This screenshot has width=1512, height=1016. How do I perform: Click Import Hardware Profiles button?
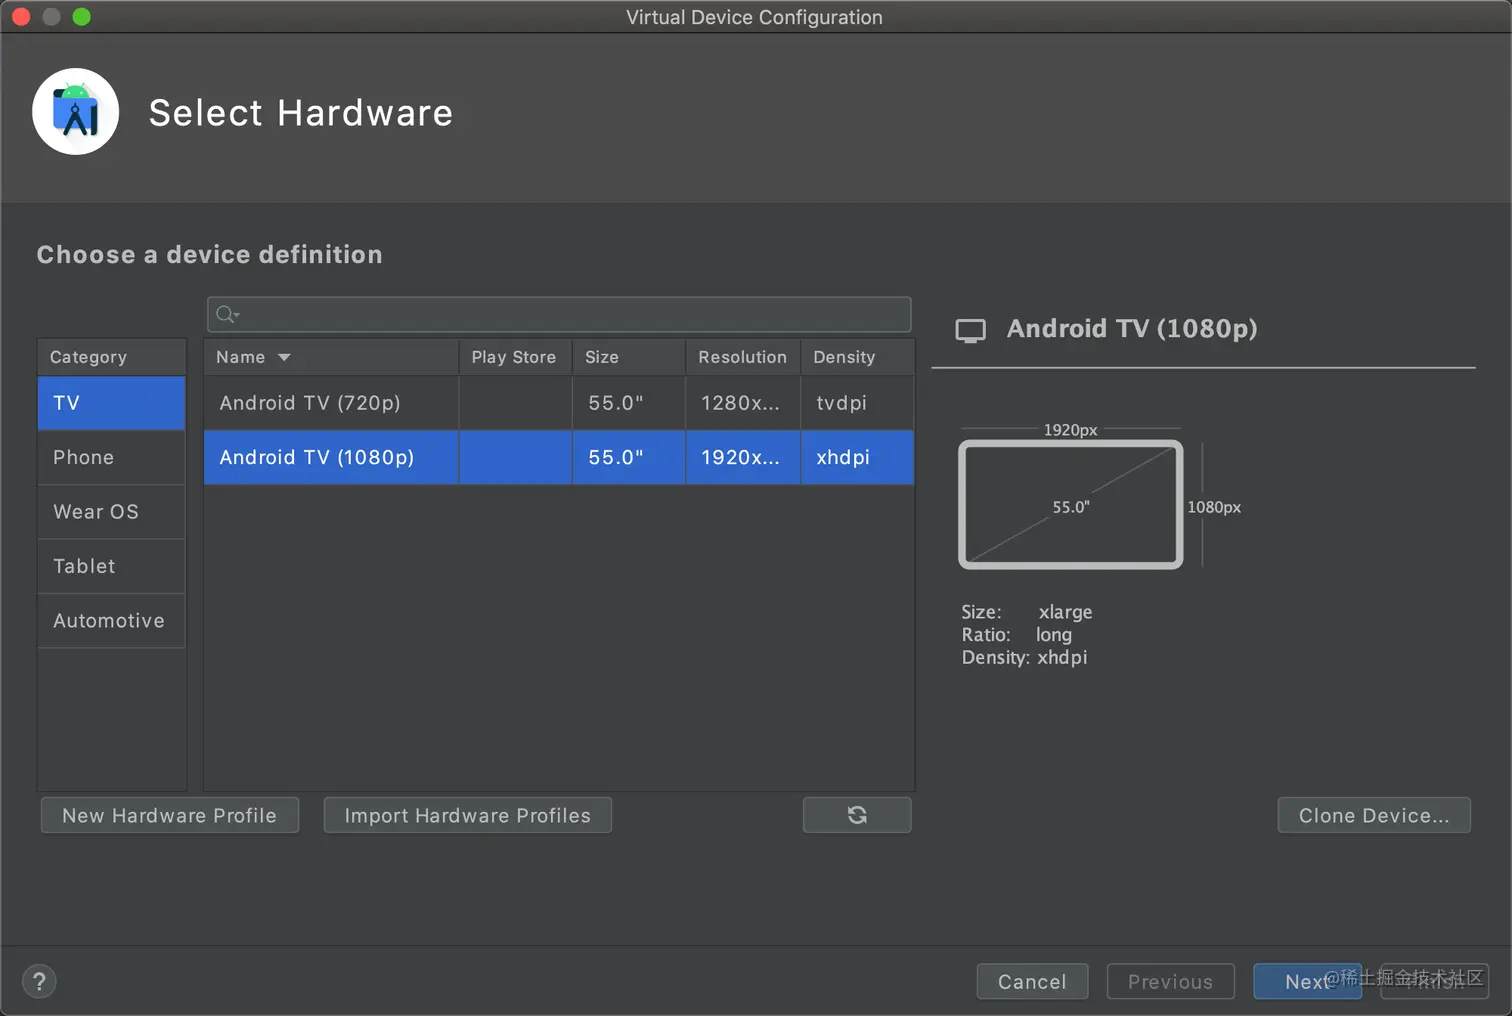pyautogui.click(x=468, y=815)
